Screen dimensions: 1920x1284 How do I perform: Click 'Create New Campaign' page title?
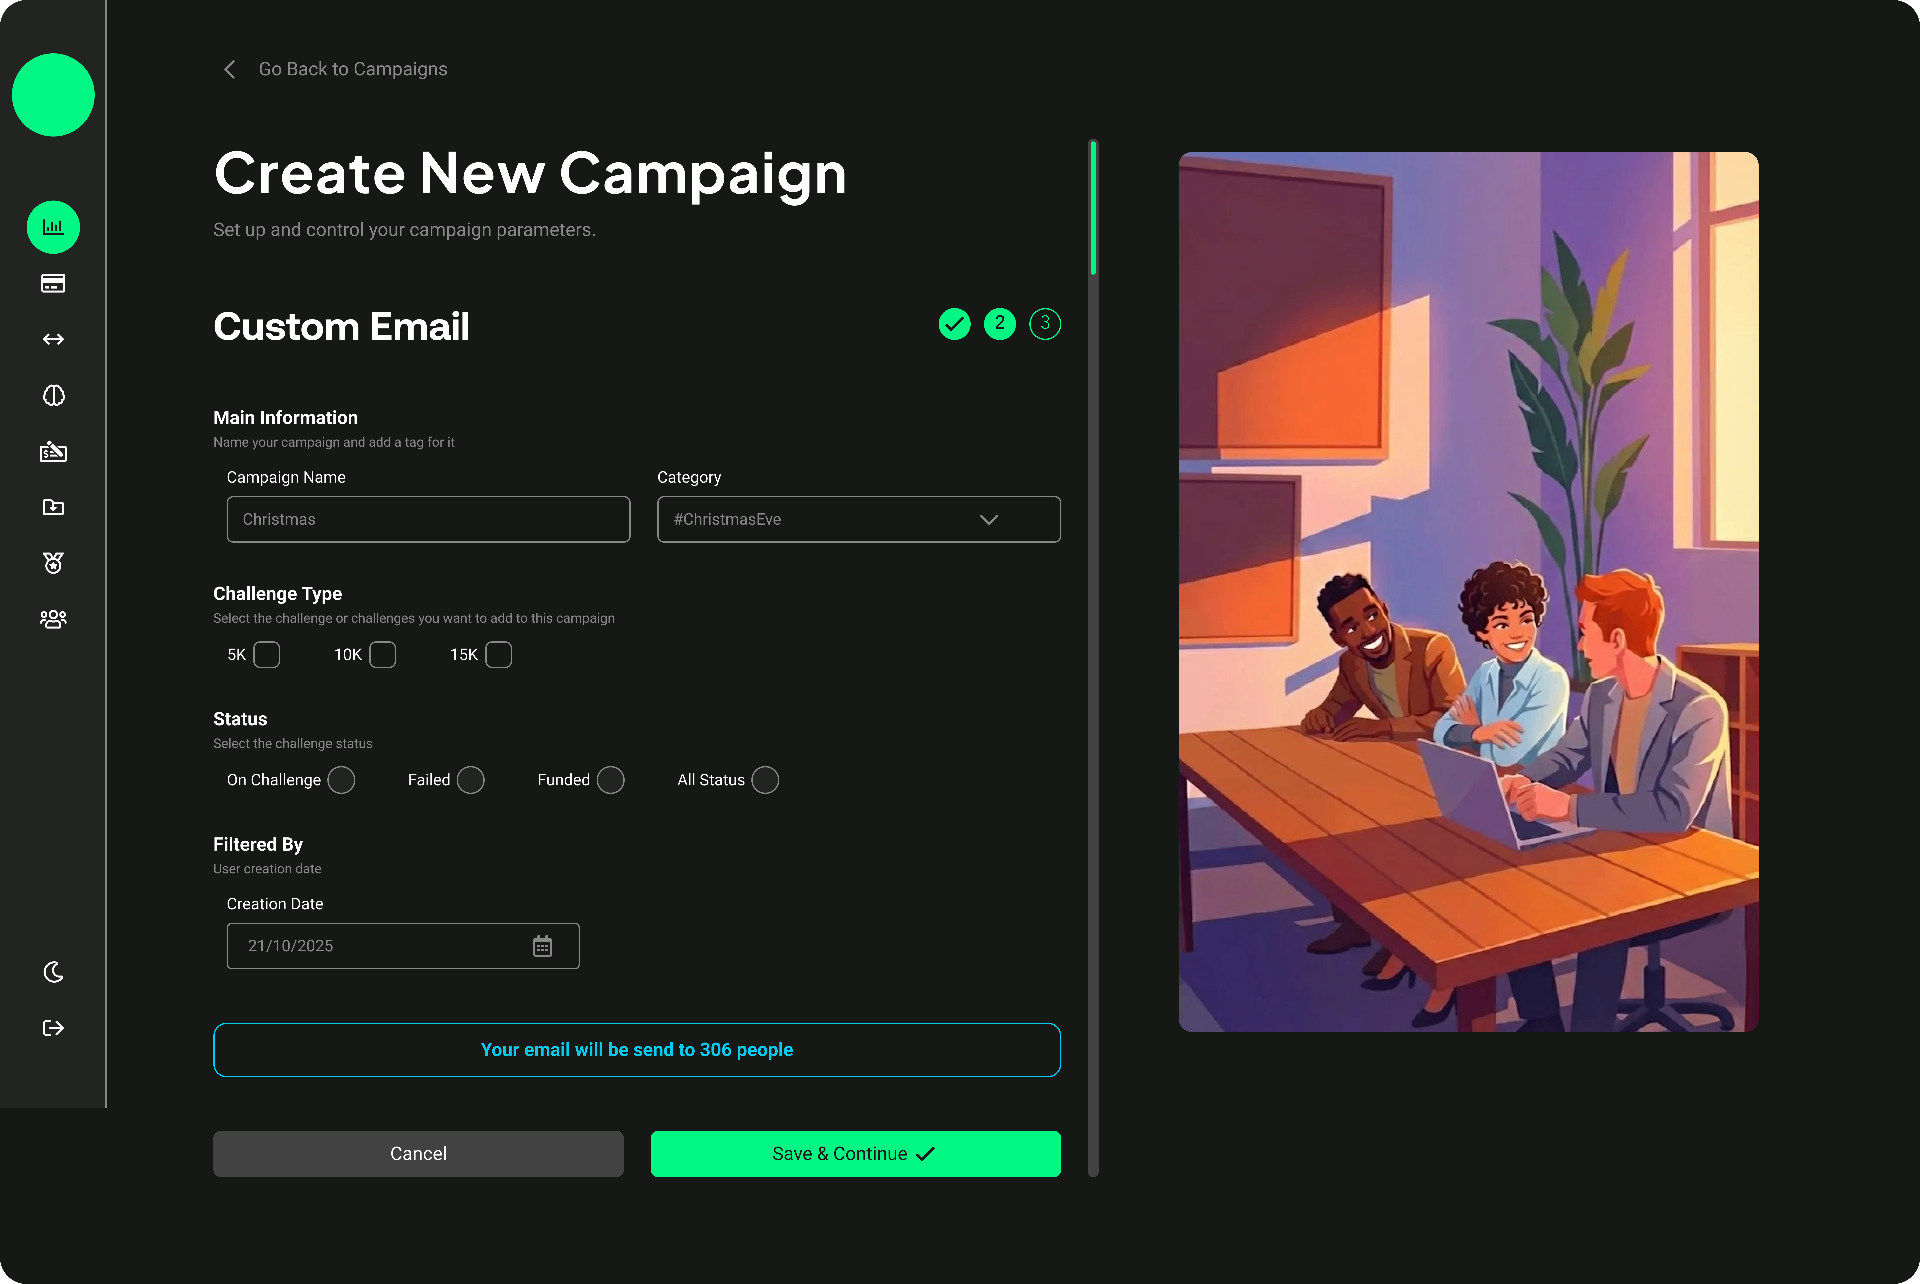point(530,175)
